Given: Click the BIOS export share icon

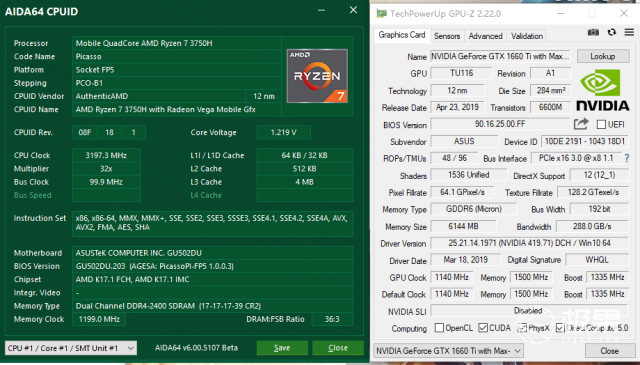Looking at the screenshot, I should click(x=581, y=124).
